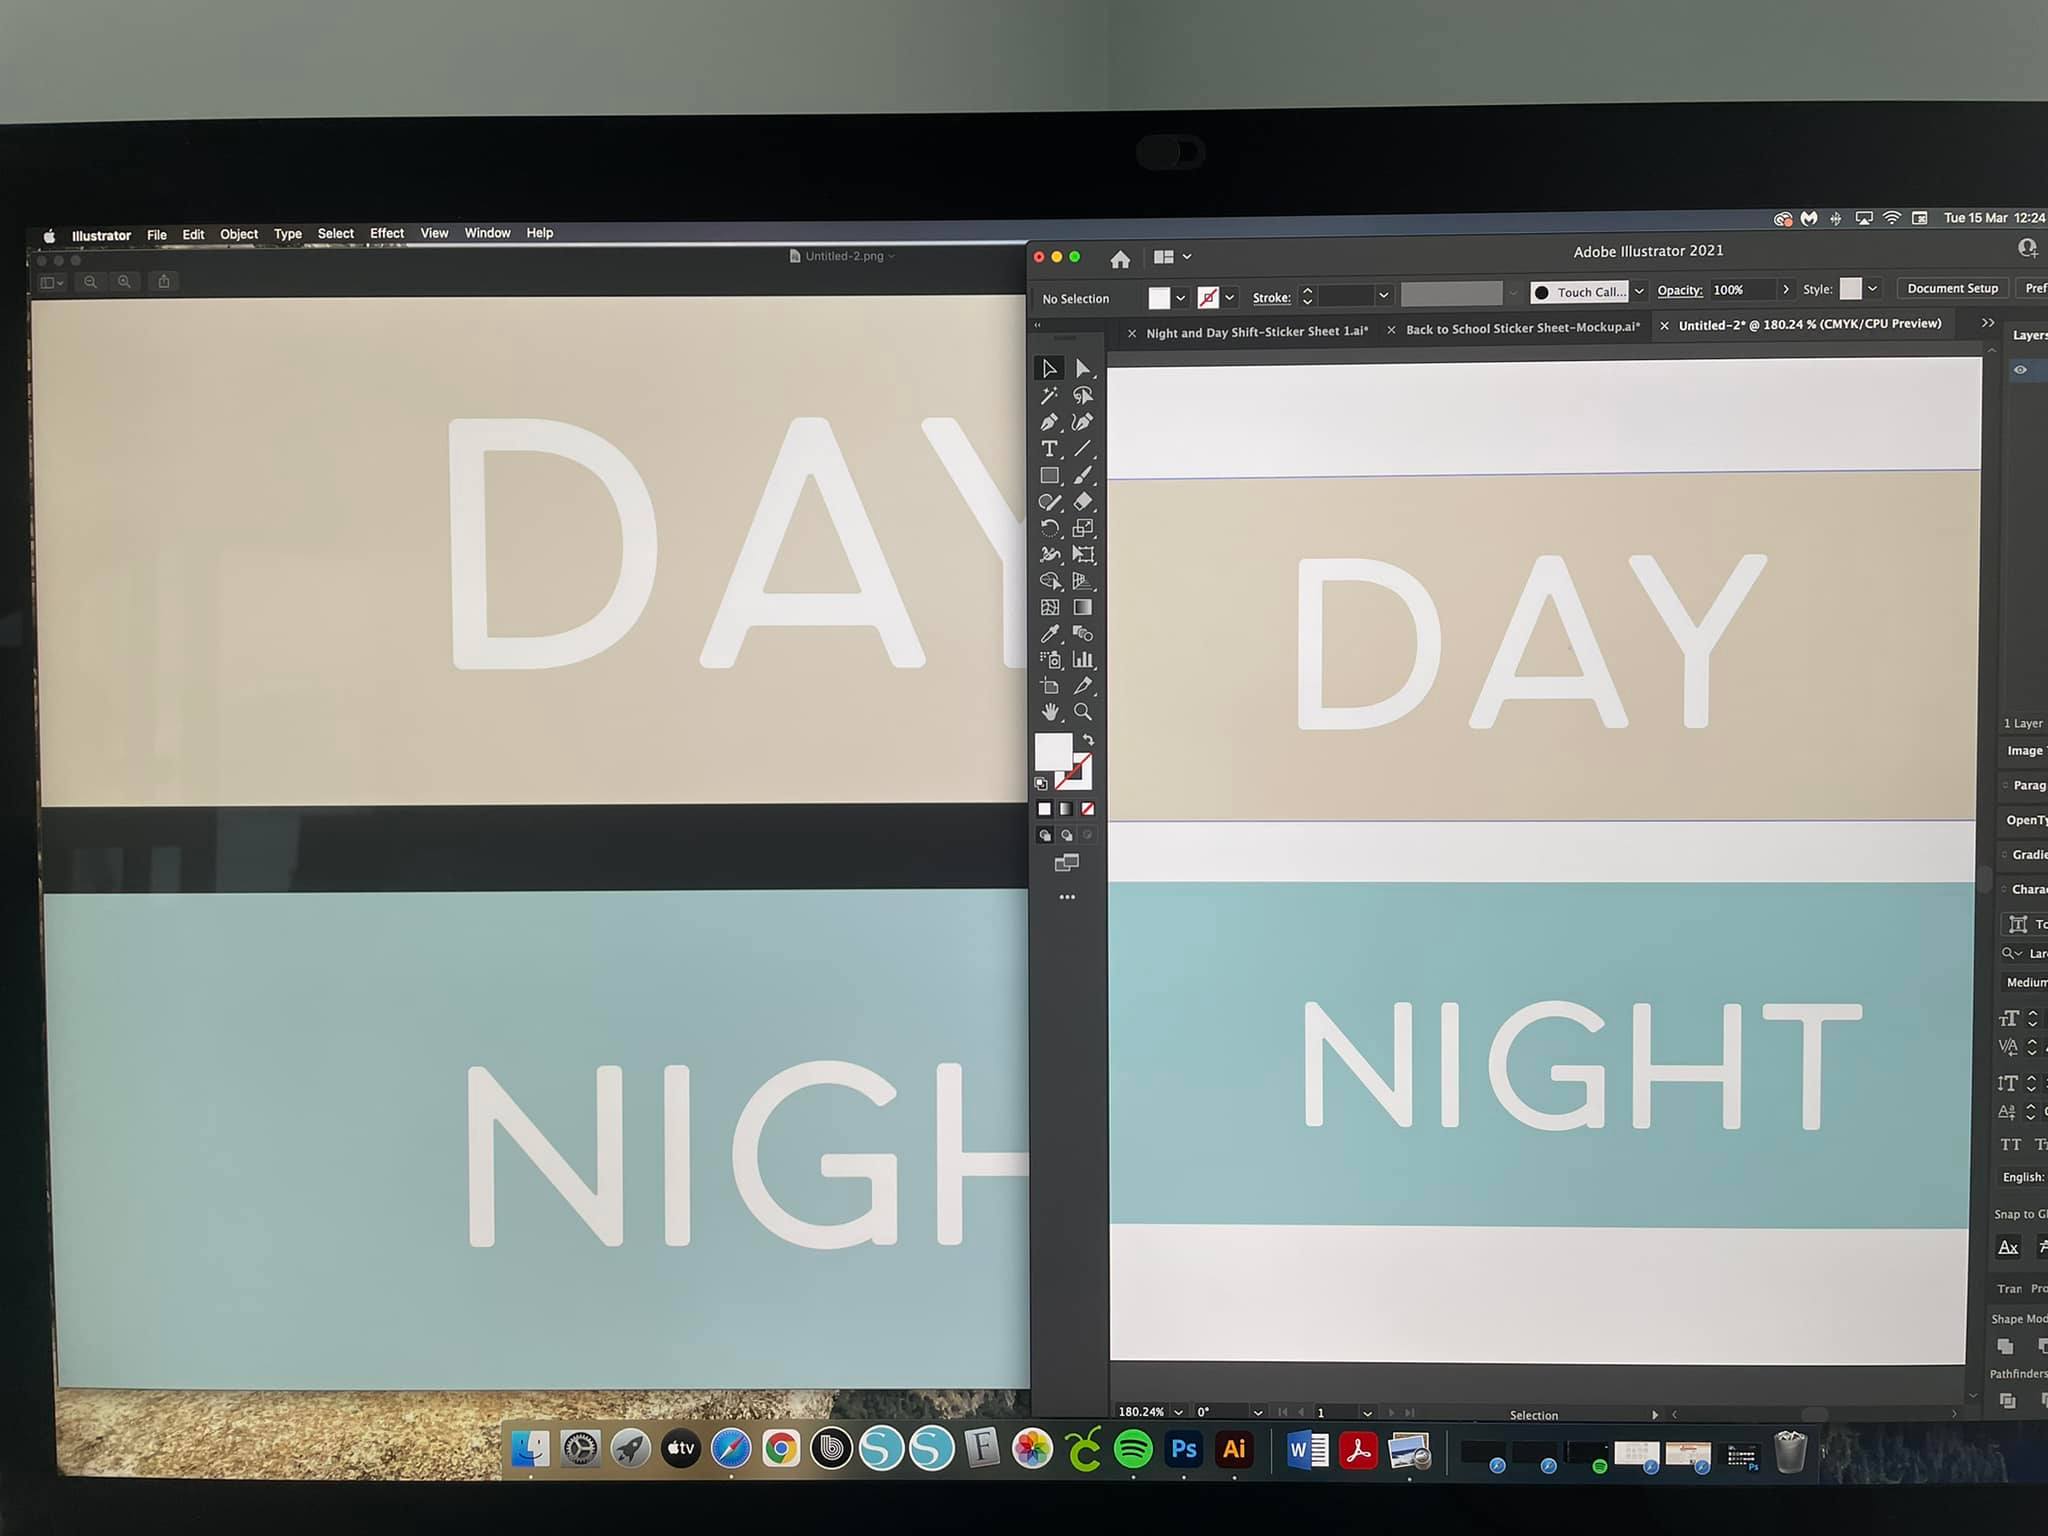The image size is (2048, 1536).
Task: Select the Scale tool
Action: [1083, 528]
